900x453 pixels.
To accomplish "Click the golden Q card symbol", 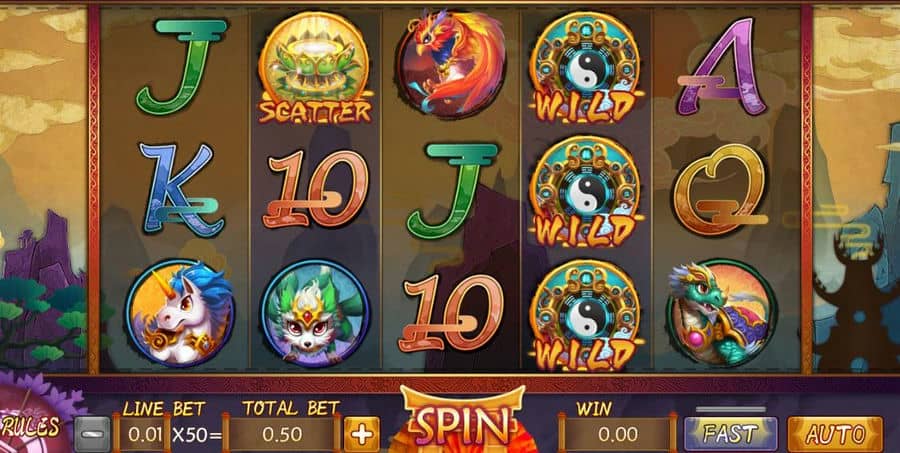I will click(x=721, y=189).
